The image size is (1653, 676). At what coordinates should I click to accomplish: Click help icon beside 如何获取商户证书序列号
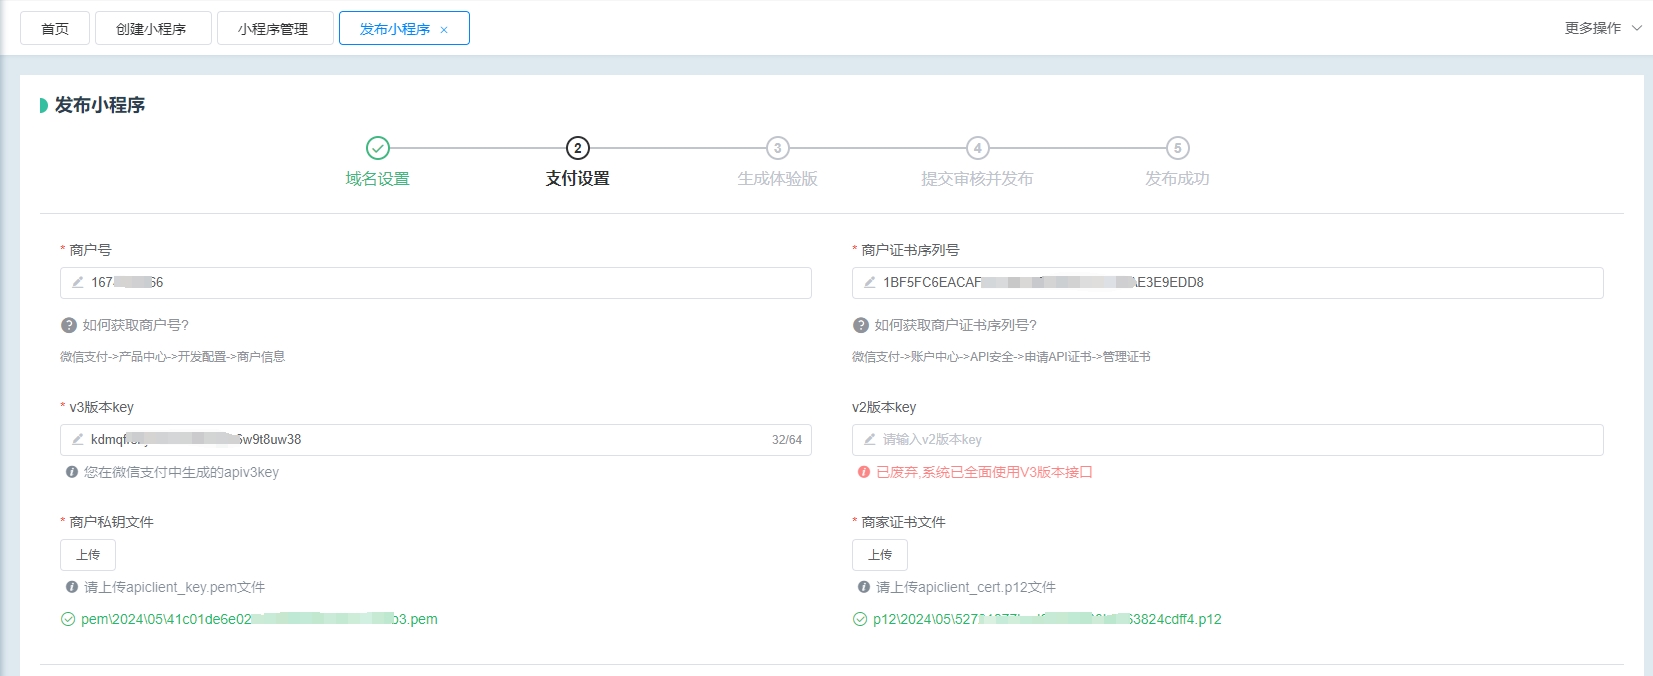click(x=861, y=325)
